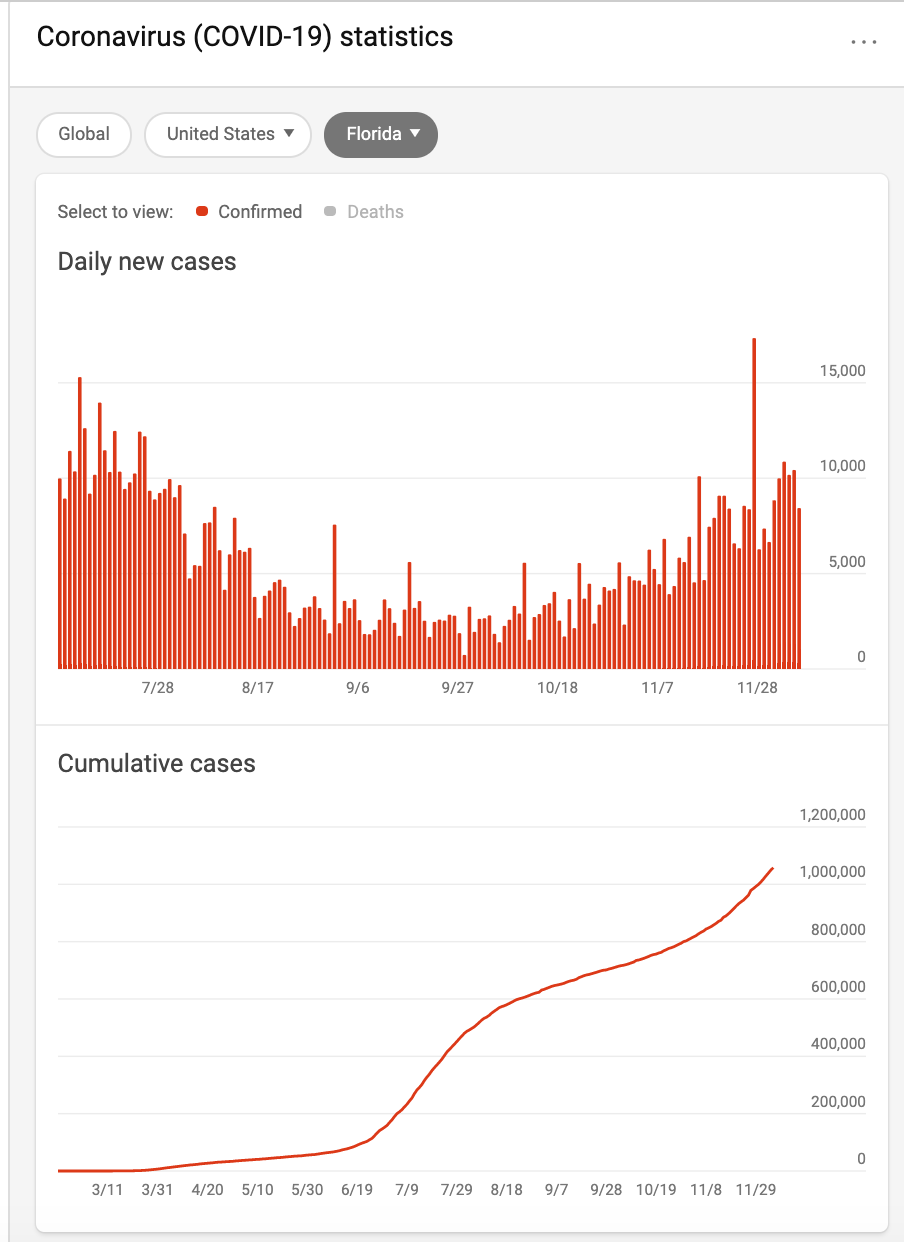Click the 15,000 axis label
Image resolution: width=904 pixels, height=1242 pixels.
tap(842, 371)
